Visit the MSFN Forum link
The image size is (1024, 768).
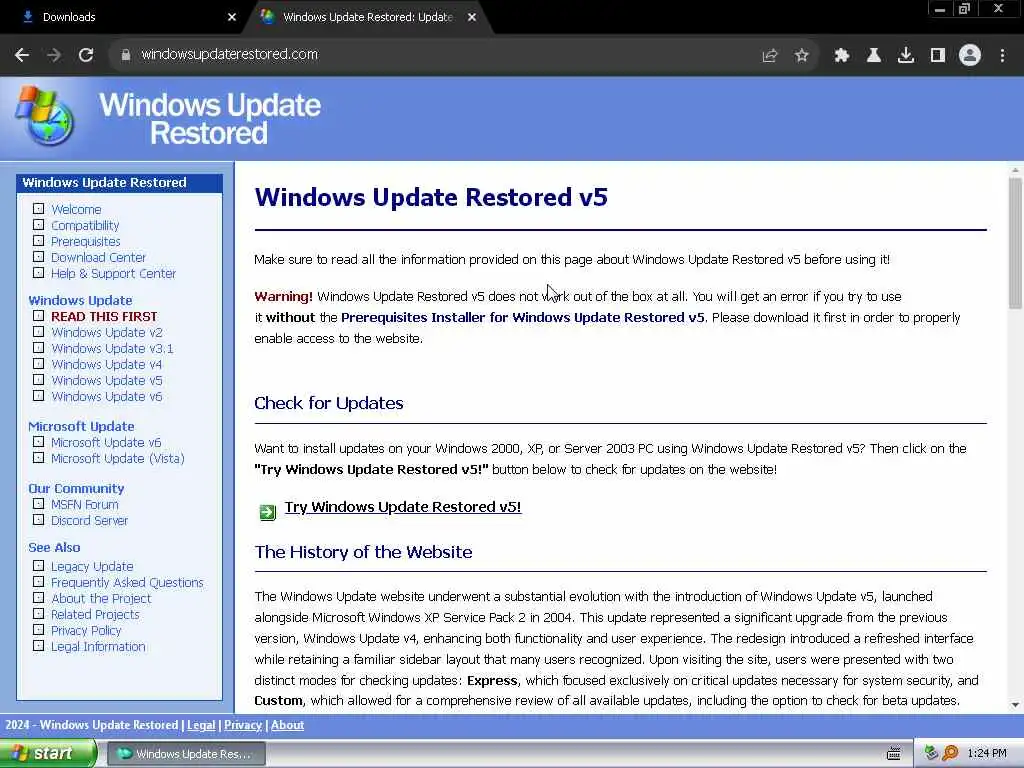click(85, 505)
